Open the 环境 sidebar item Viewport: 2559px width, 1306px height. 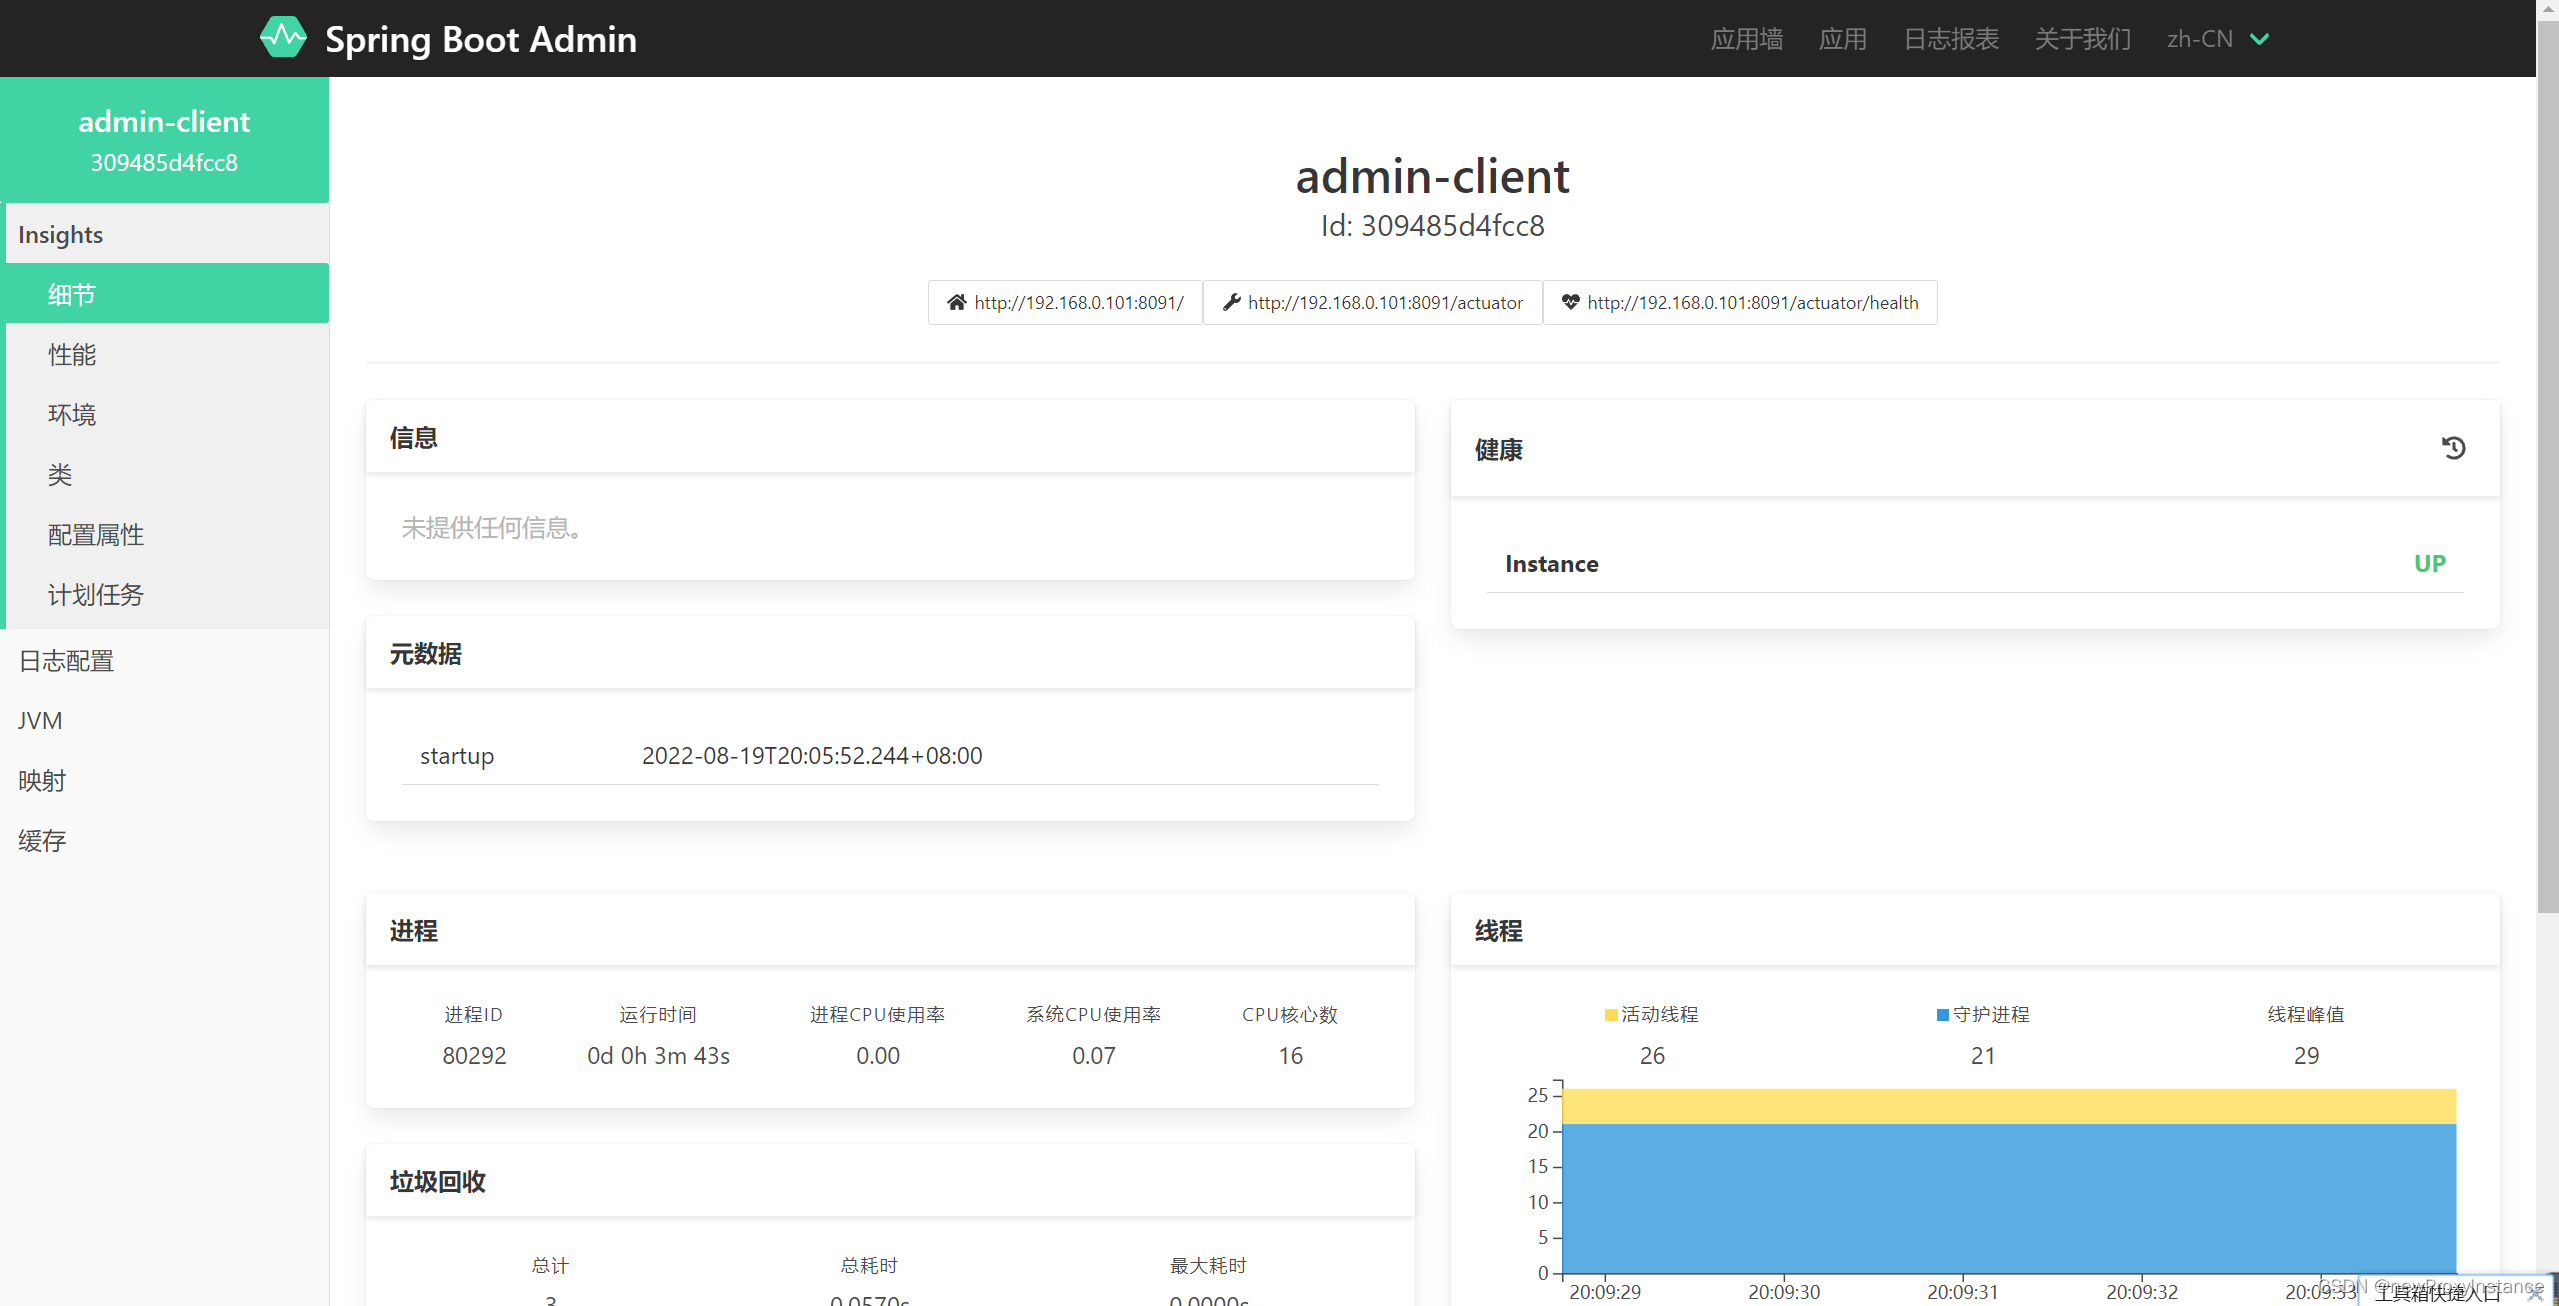(167, 414)
